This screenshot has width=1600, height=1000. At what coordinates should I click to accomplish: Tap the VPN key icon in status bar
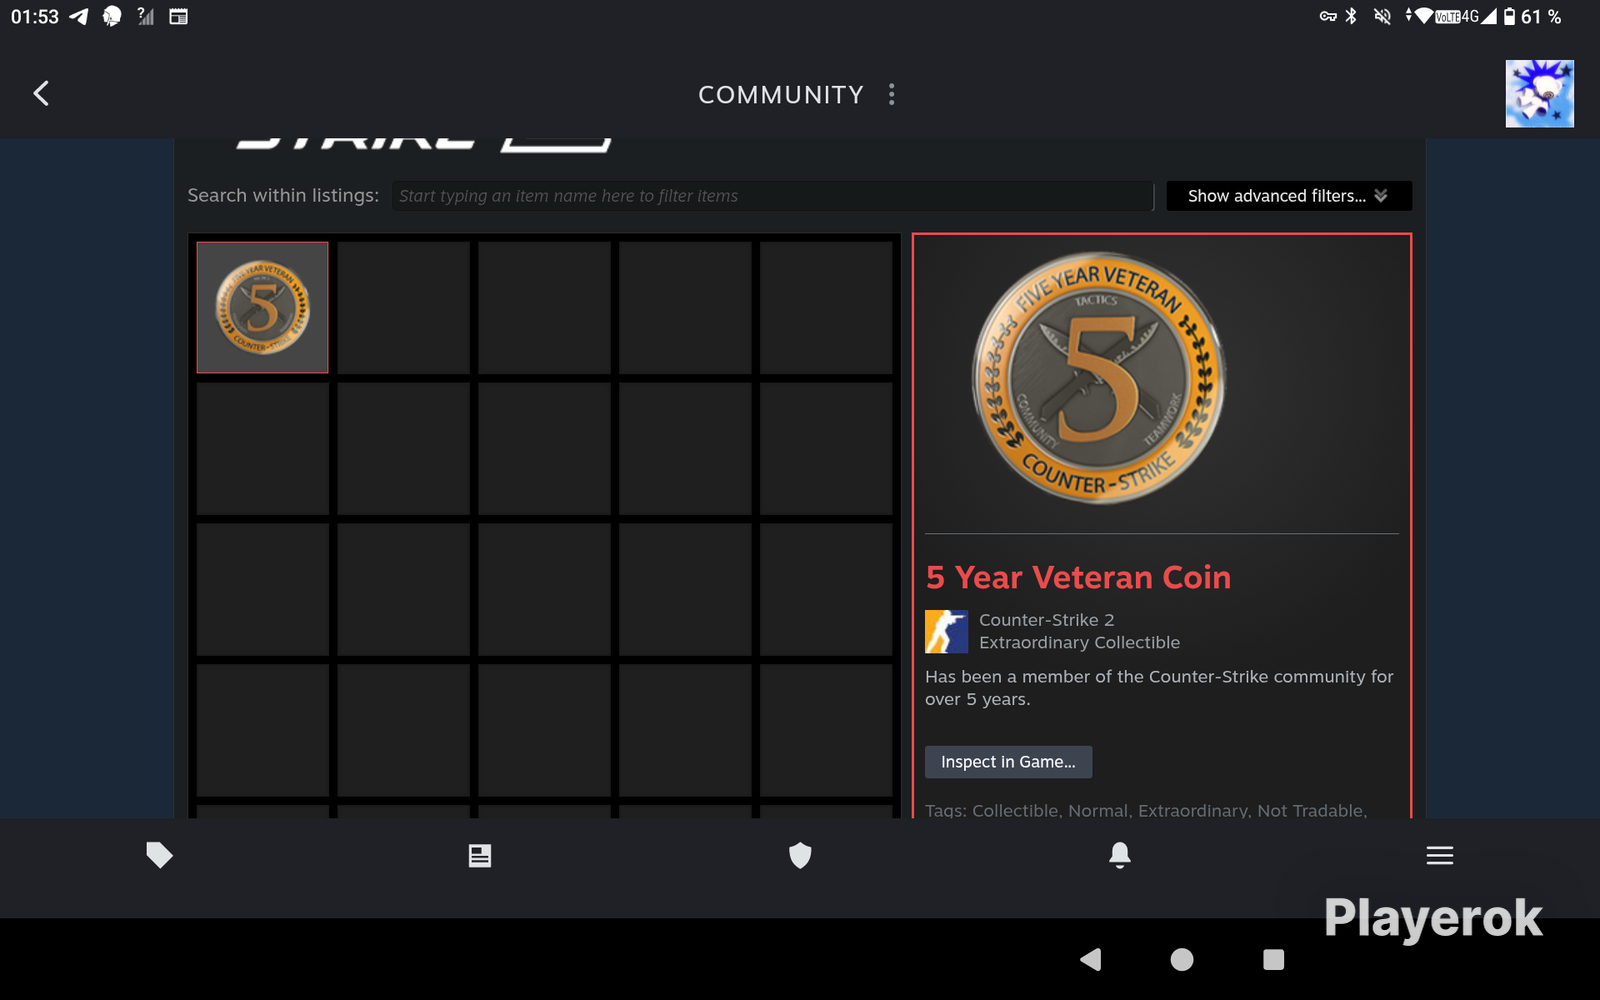[1328, 17]
